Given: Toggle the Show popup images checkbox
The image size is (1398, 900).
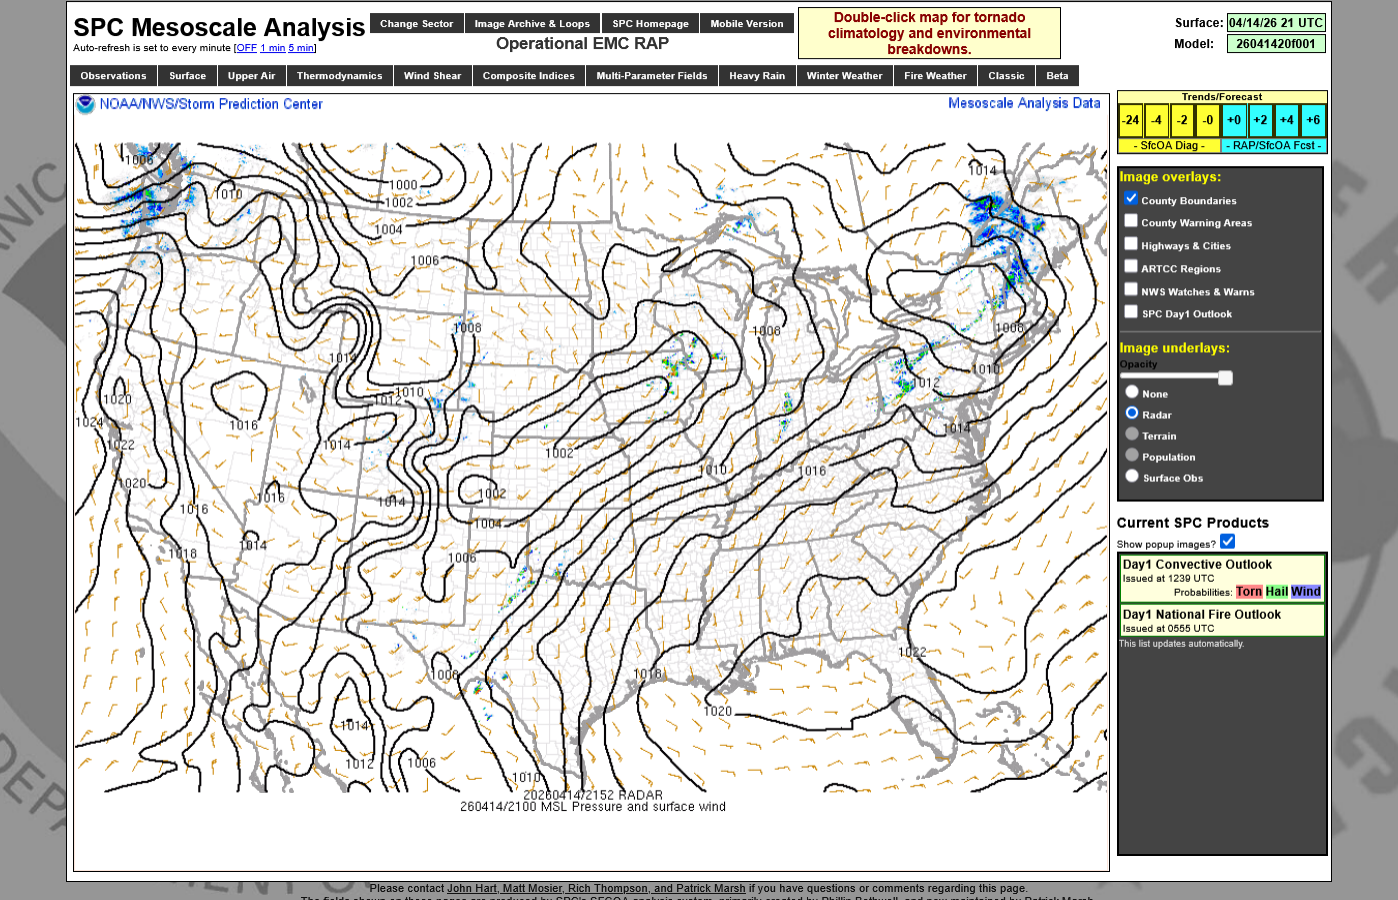Looking at the screenshot, I should pyautogui.click(x=1228, y=542).
